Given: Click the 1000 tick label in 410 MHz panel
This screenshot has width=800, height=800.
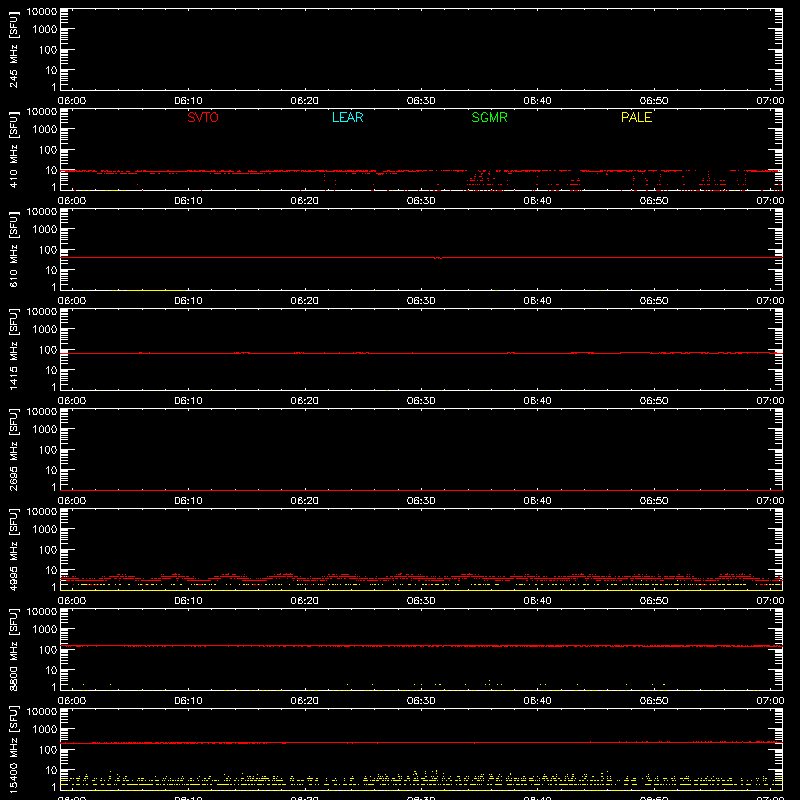Looking at the screenshot, I should (45, 130).
